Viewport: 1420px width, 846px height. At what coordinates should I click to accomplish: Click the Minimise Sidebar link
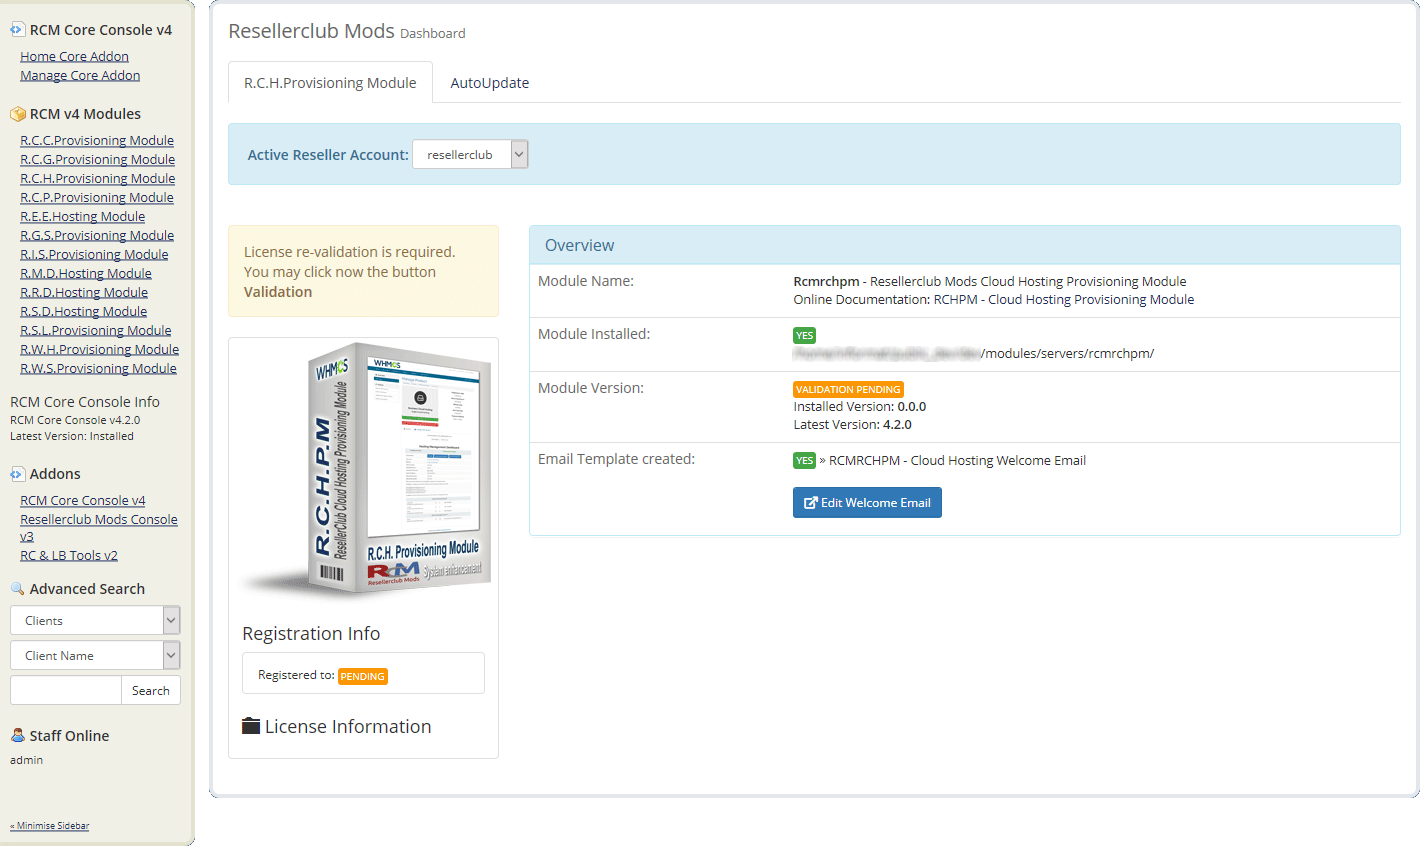pyautogui.click(x=50, y=826)
